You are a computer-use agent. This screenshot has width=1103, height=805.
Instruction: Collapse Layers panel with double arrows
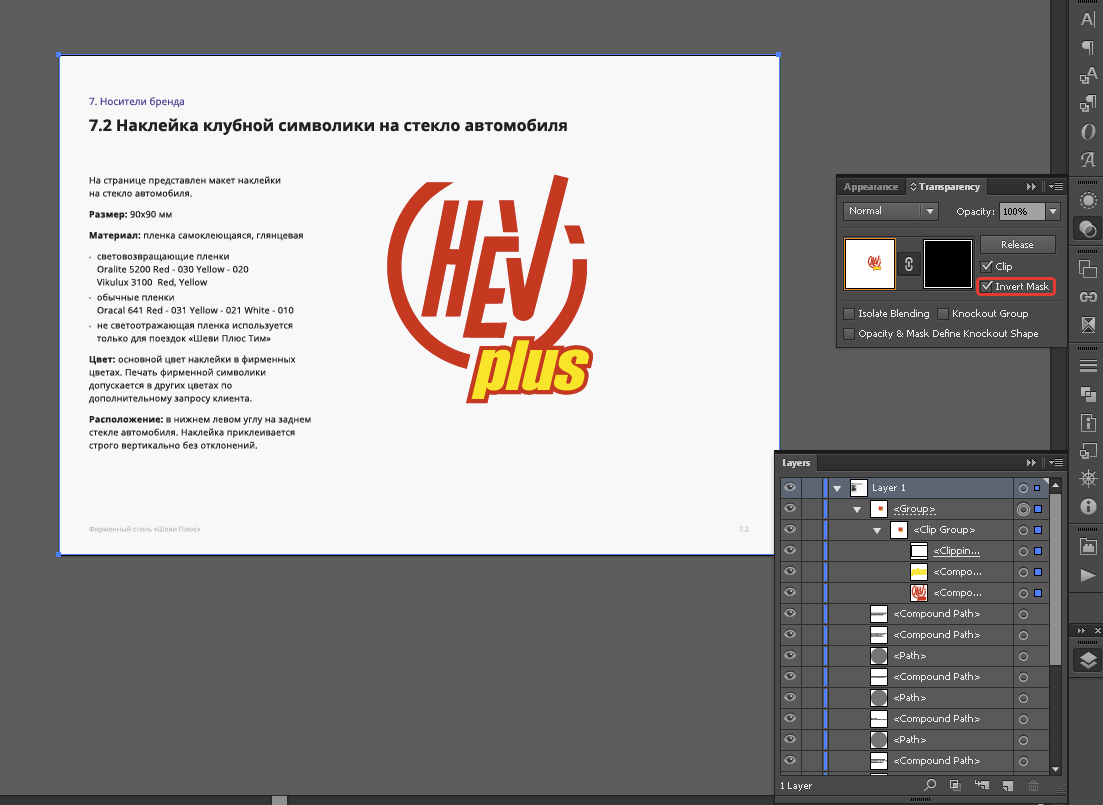[x=1031, y=462]
